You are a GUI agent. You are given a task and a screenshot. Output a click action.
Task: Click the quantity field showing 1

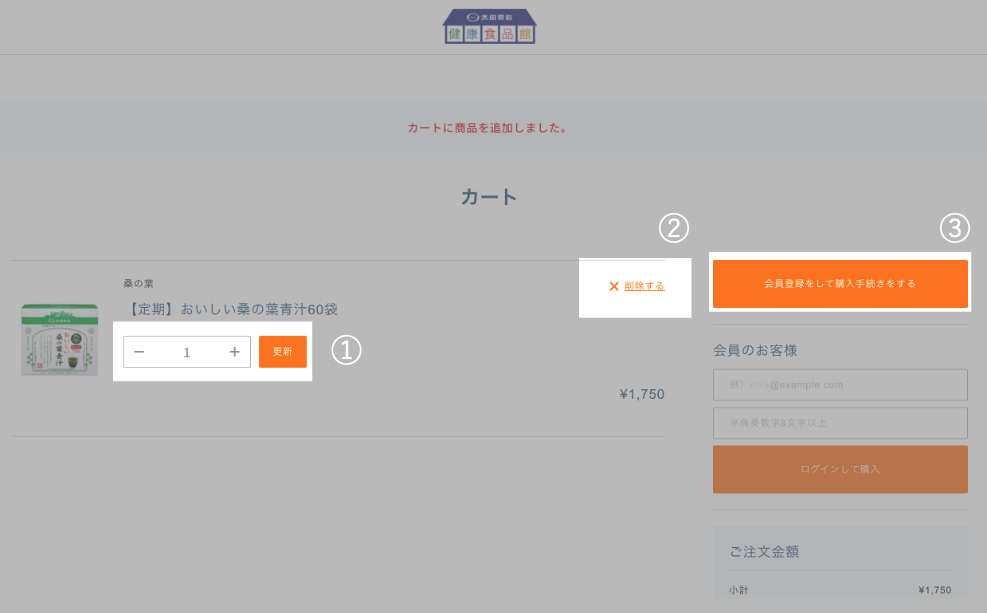[187, 352]
